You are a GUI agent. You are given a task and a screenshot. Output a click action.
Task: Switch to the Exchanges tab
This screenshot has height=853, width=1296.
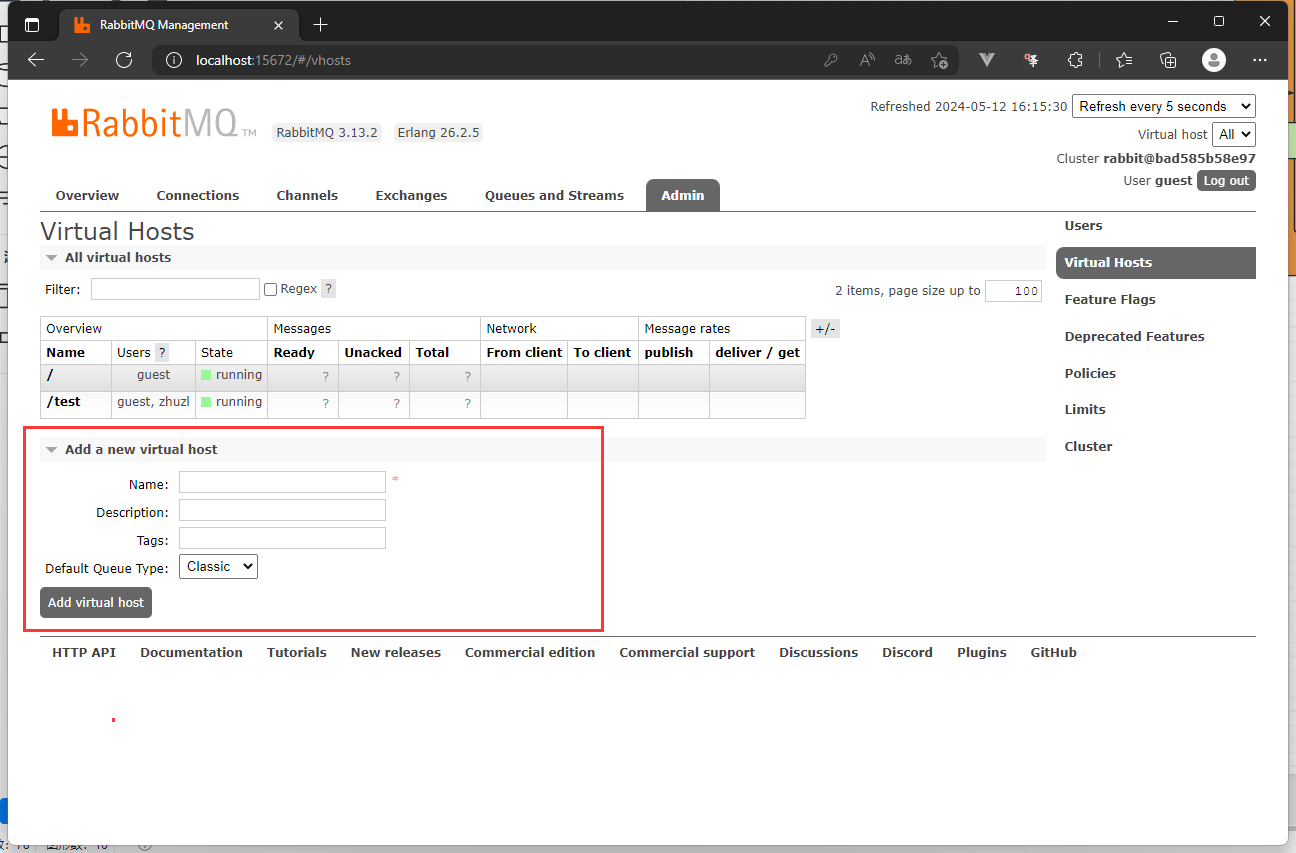(x=411, y=195)
